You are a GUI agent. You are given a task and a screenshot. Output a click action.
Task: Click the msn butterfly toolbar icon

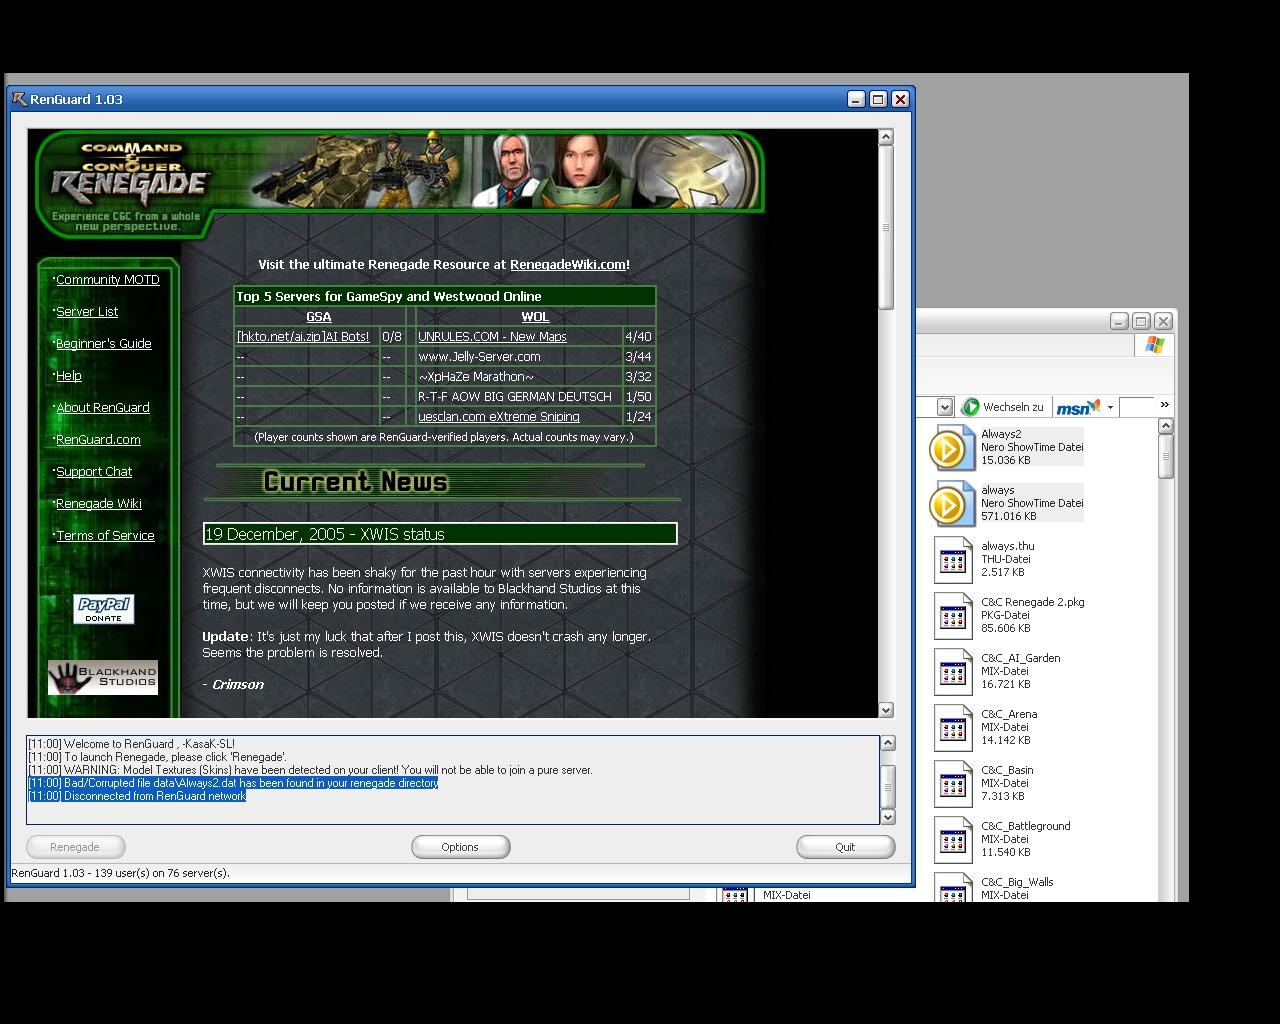click(x=1078, y=407)
